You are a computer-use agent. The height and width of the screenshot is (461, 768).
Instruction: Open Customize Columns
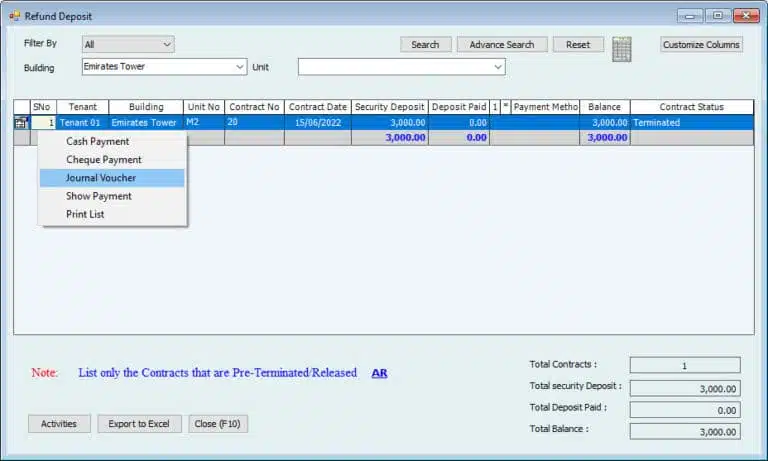click(x=701, y=45)
